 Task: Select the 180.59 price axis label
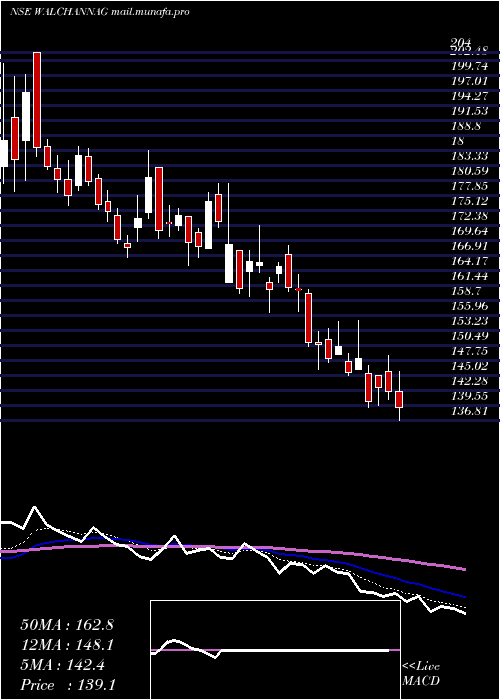(469, 171)
